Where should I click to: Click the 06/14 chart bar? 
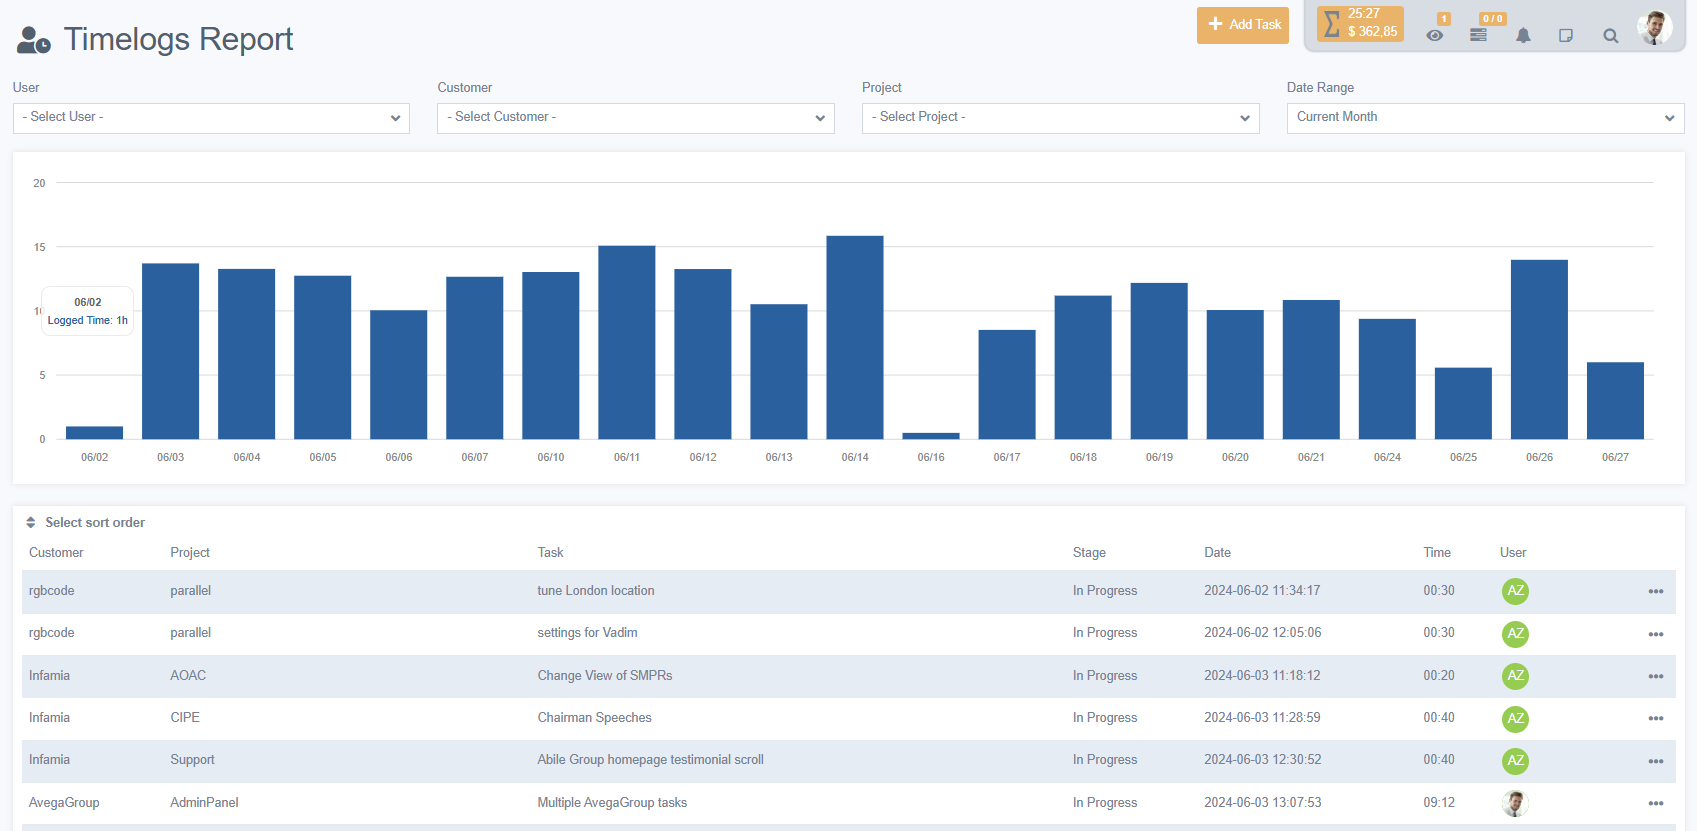pos(855,337)
